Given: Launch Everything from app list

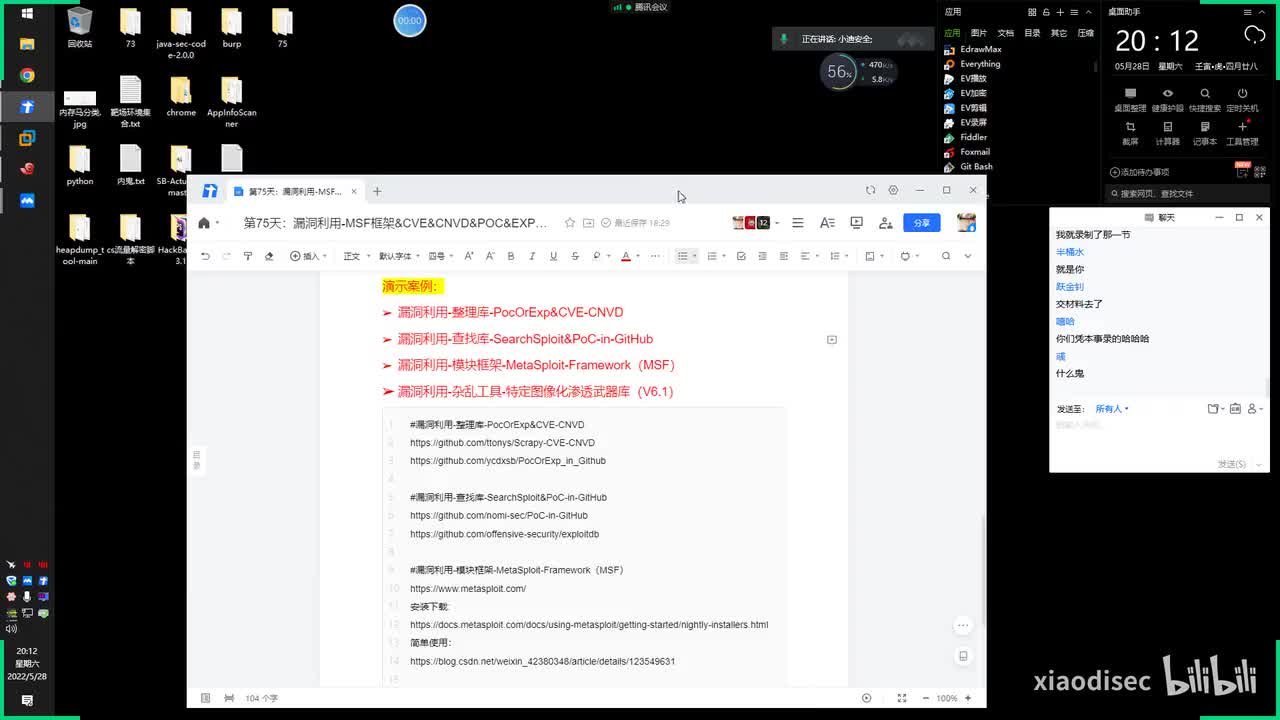Looking at the screenshot, I should [x=973, y=64].
